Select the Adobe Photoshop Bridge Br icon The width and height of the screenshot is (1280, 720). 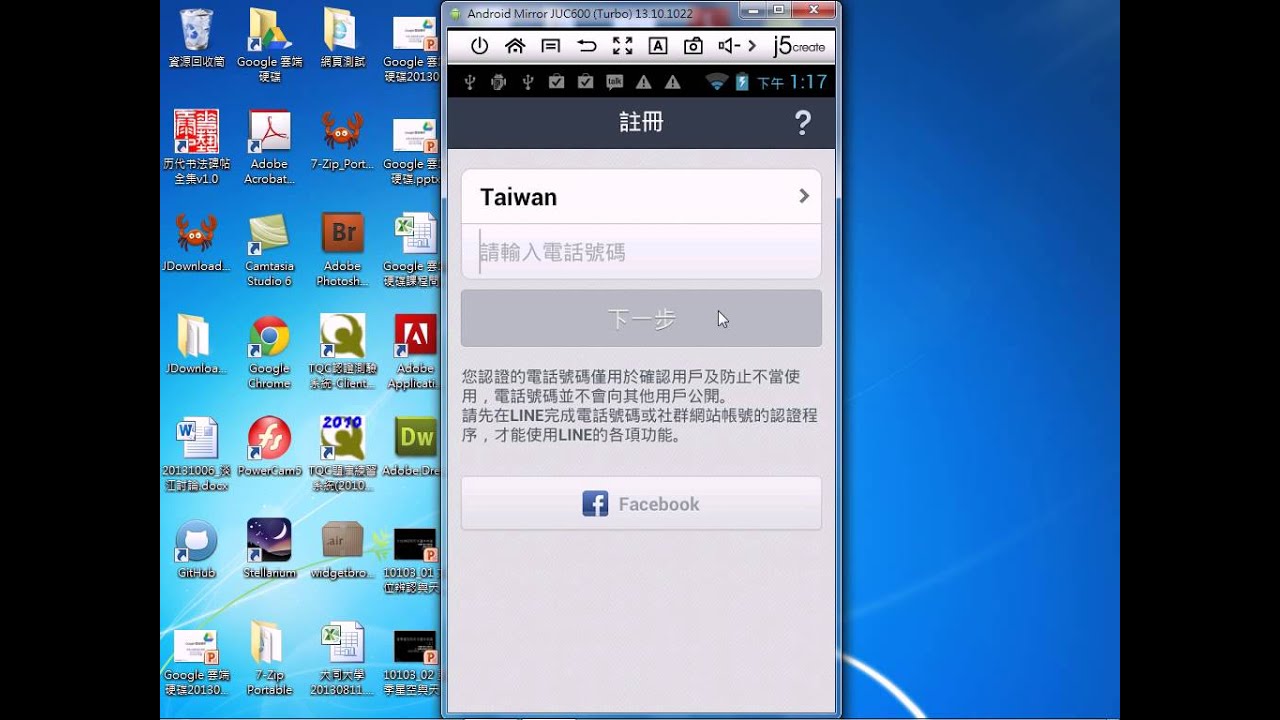coord(342,249)
